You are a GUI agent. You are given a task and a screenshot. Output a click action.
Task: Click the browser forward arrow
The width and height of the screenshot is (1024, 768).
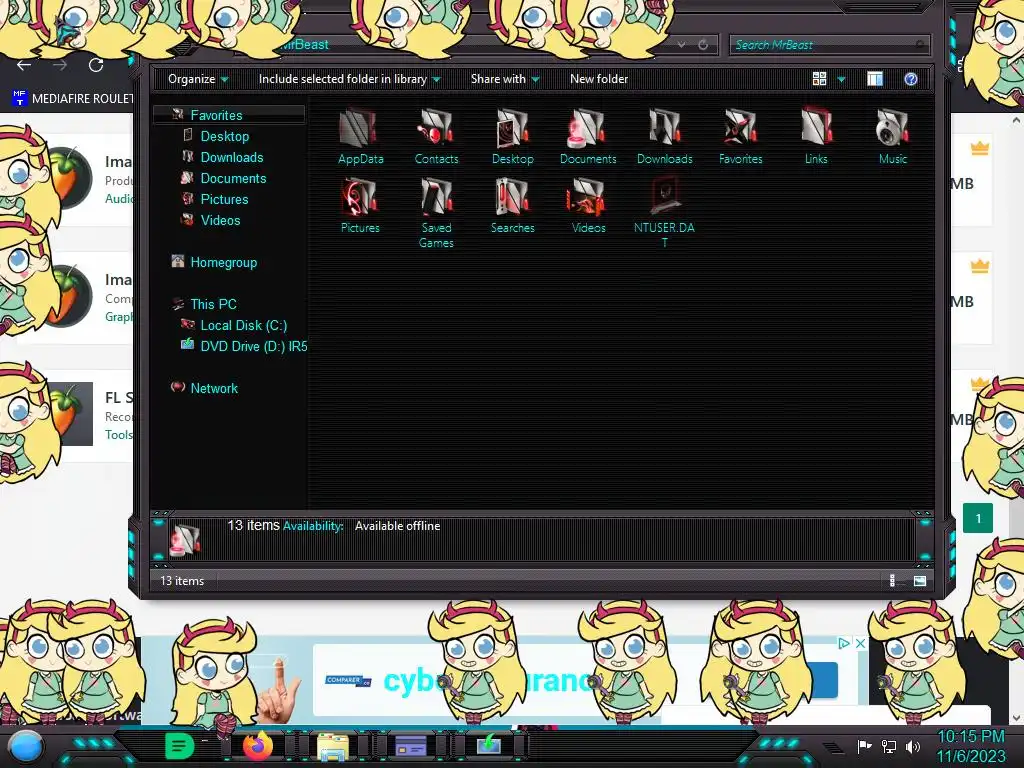pyautogui.click(x=60, y=65)
